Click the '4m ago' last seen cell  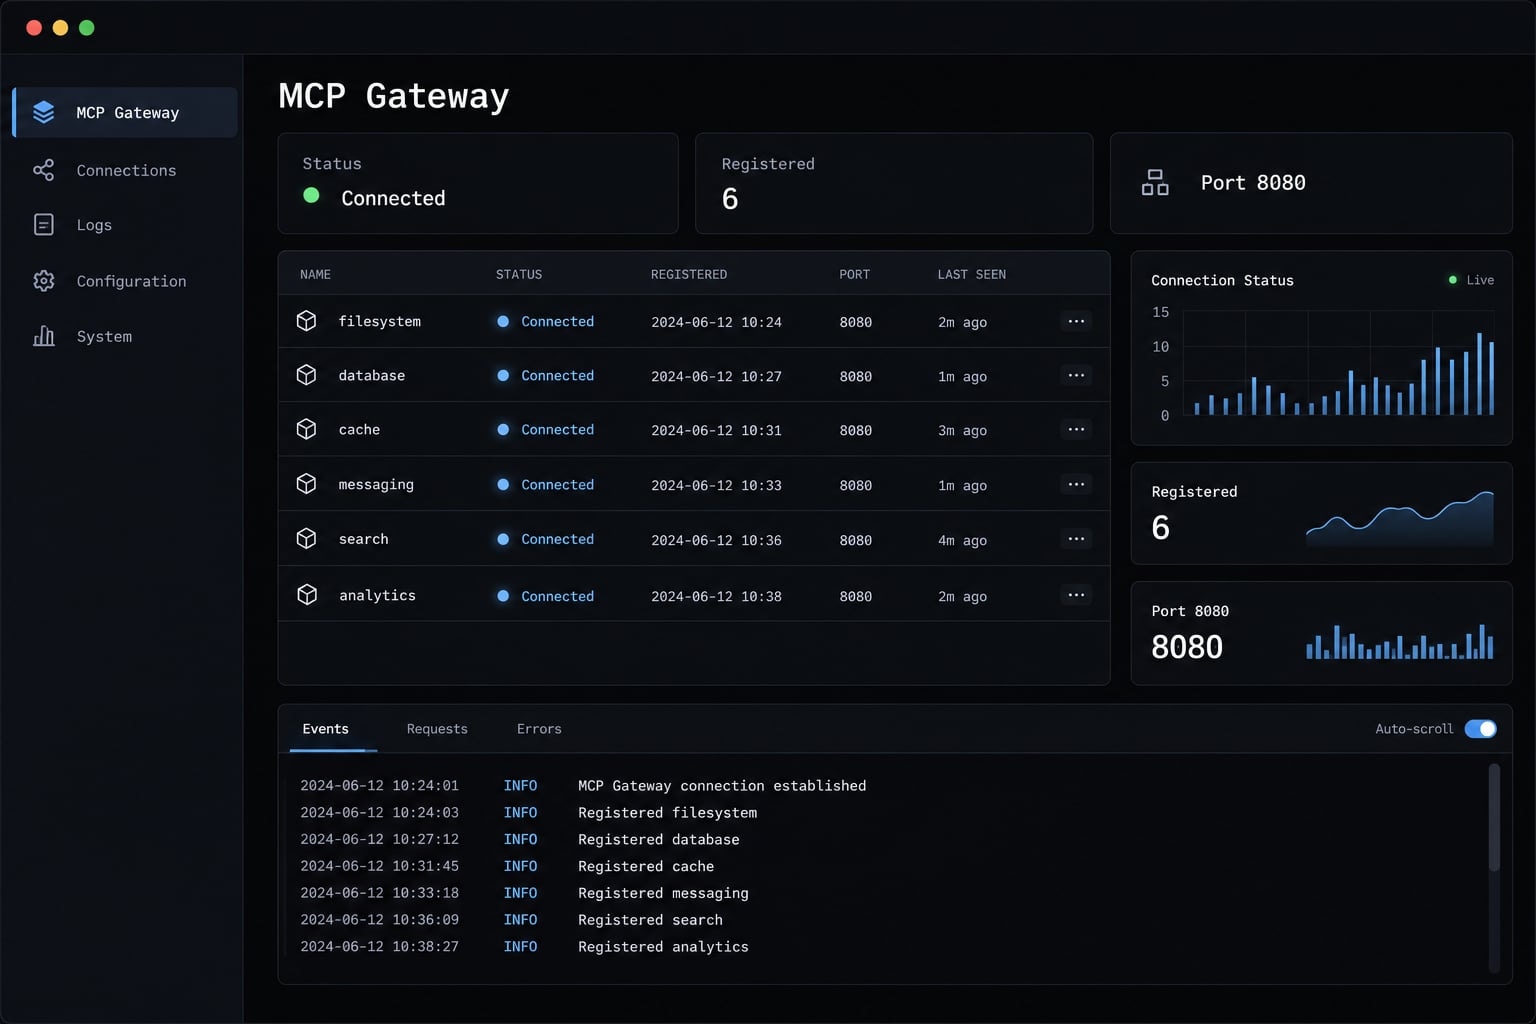click(962, 540)
